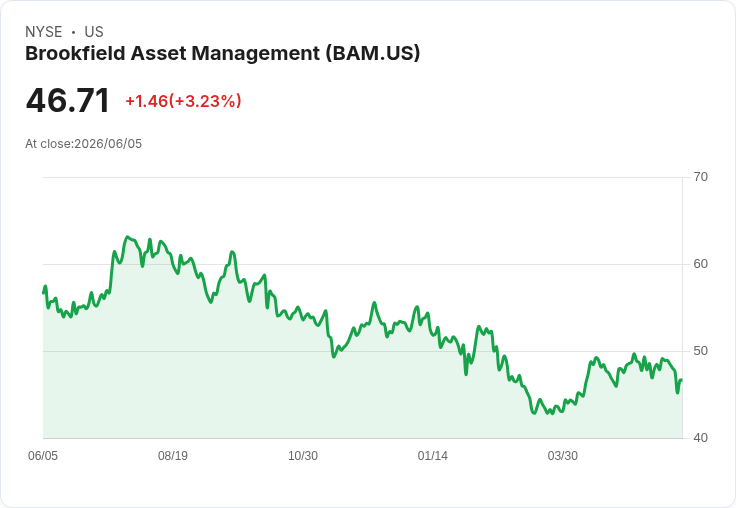Screen dimensions: 736x508
Task: Click the 01/14 date on x-axis
Action: 432,455
